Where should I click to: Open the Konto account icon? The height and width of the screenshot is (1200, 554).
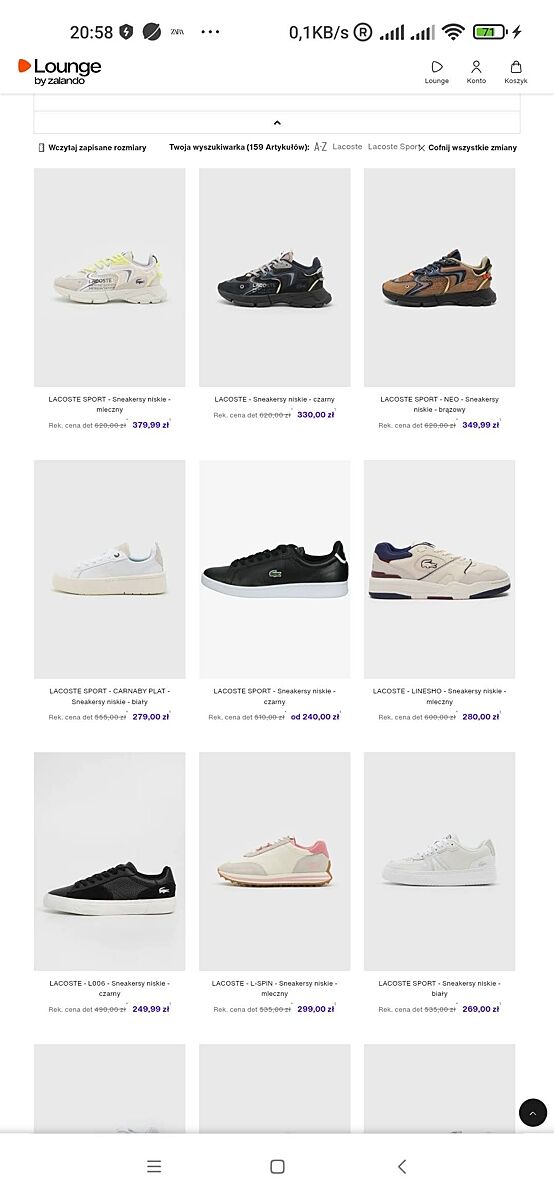click(x=476, y=72)
